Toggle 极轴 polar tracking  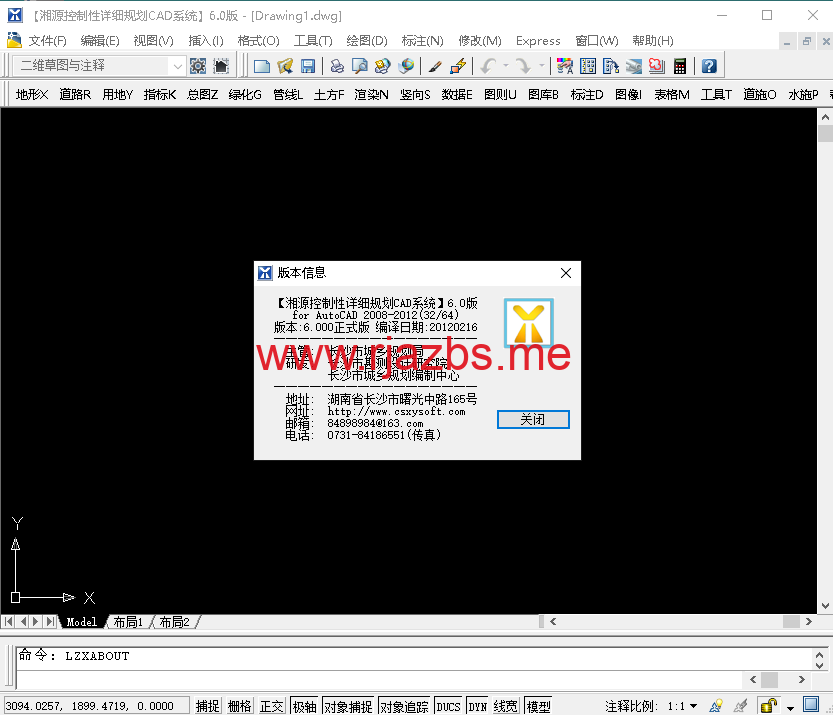[305, 706]
